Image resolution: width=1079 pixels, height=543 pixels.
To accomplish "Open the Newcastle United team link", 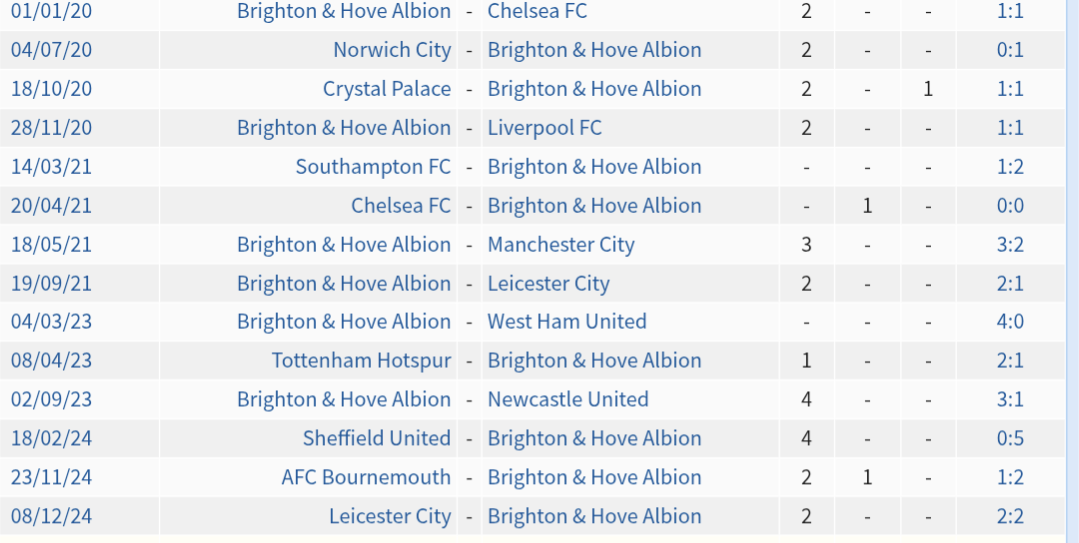I will [x=568, y=399].
